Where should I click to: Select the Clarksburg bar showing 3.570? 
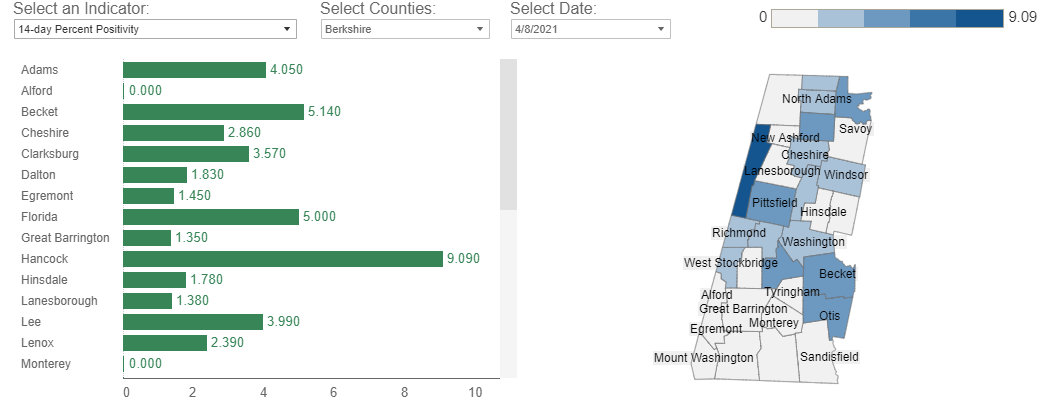tap(186, 154)
